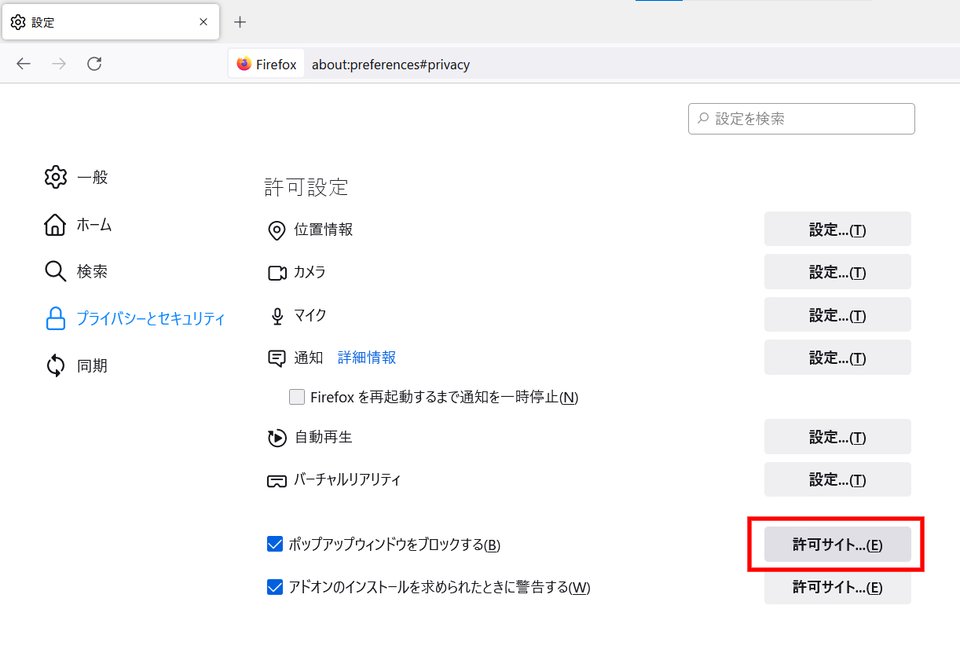Open 設定 for バーチャルリアリティ permissions

(837, 479)
